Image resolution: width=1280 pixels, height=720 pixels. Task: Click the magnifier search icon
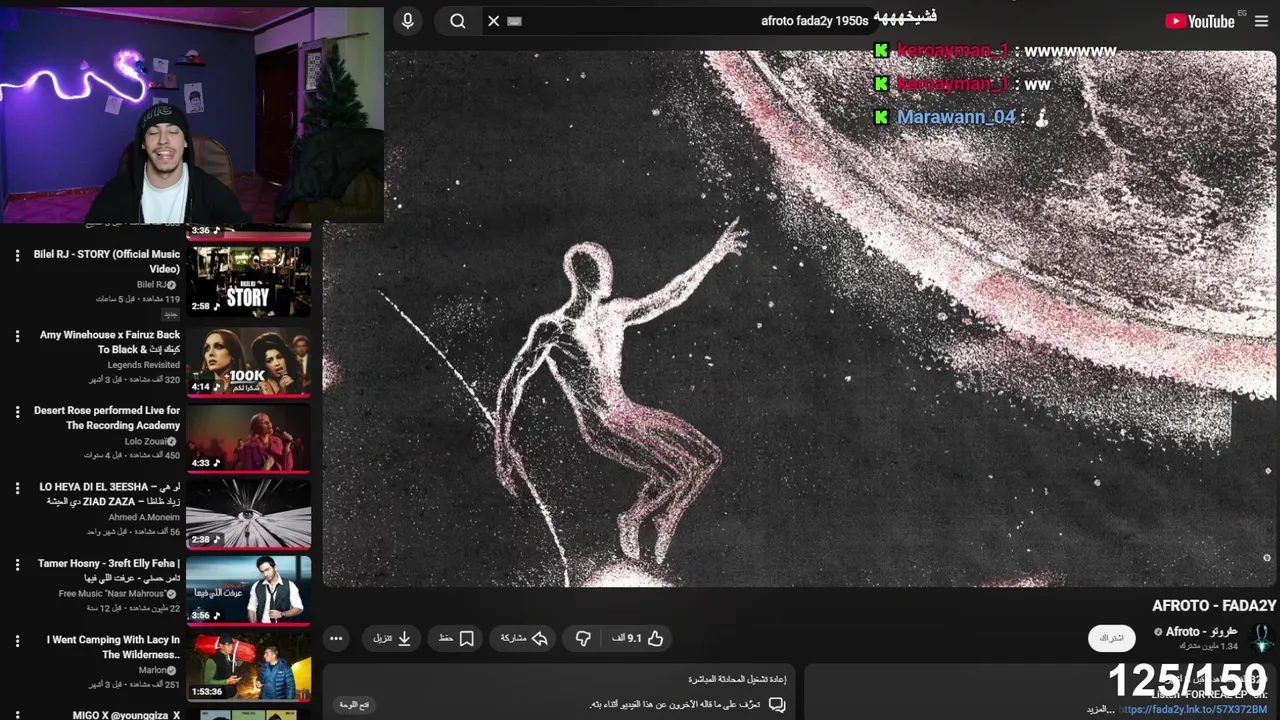(x=458, y=21)
